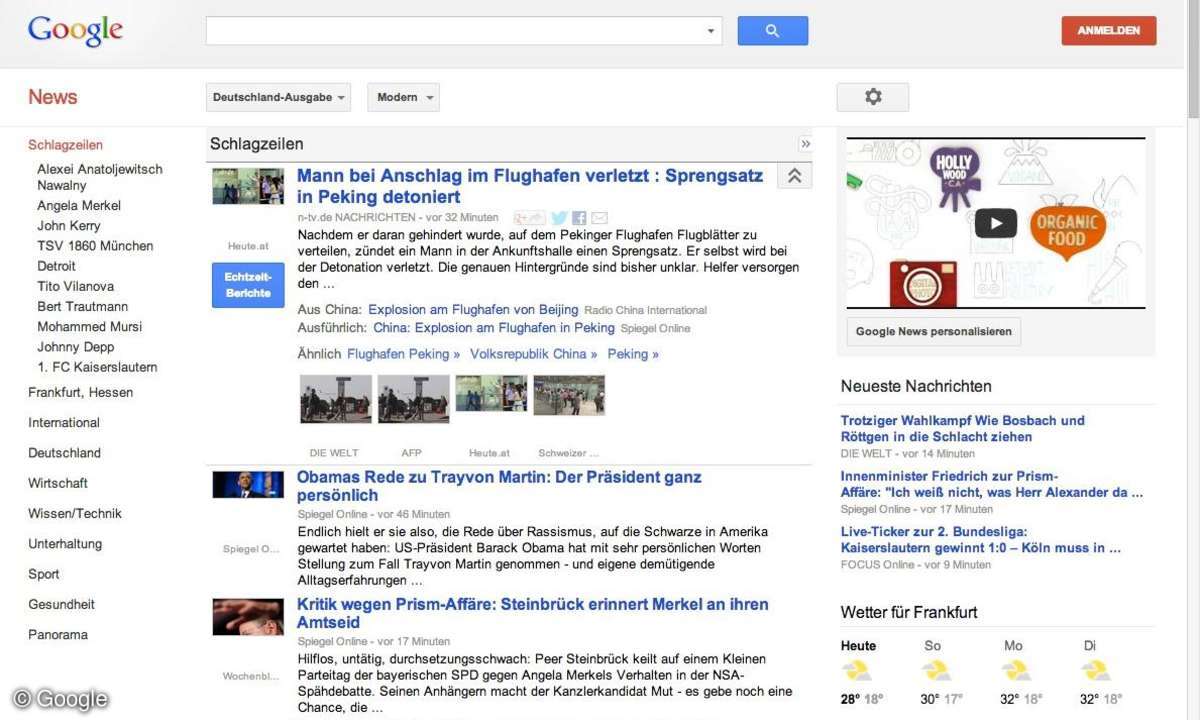Image resolution: width=1200 pixels, height=720 pixels.
Task: Go to the International section
Action: click(64, 423)
